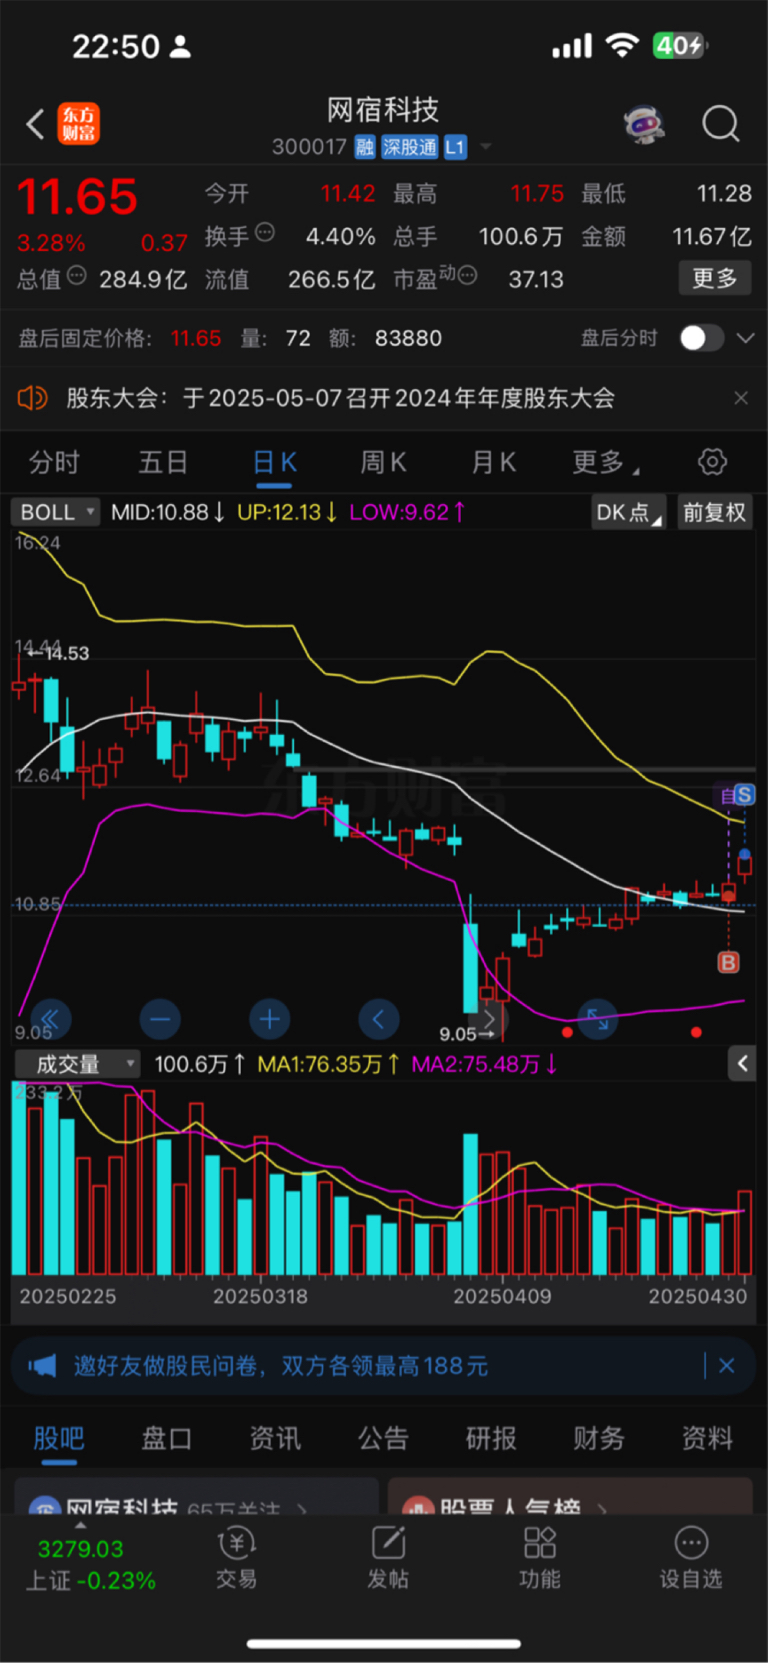Open the 研报 tab

point(491,1438)
